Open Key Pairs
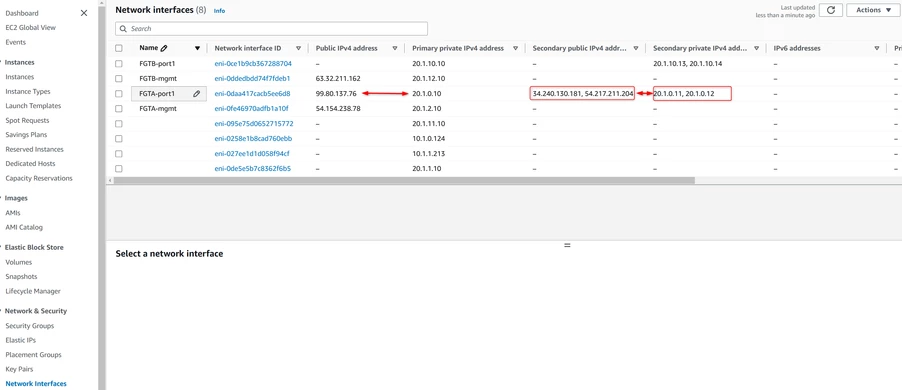902x390 pixels. 19,369
